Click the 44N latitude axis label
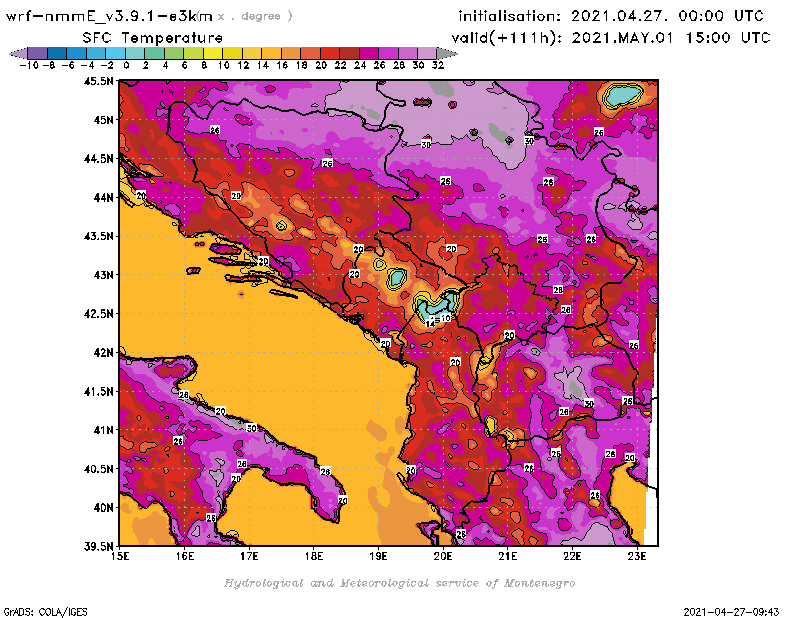This screenshot has width=800, height=618. 103,197
